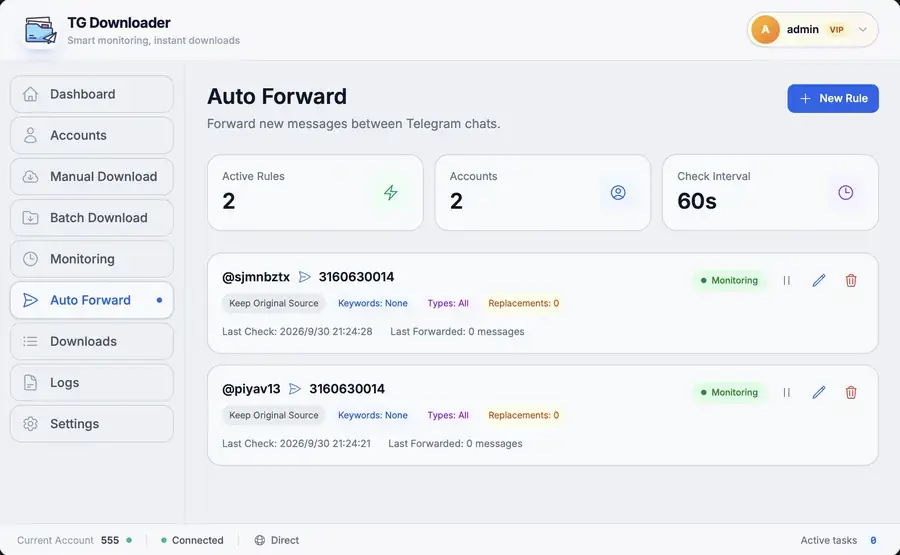
Task: Click the Direct connection mode label
Action: pyautogui.click(x=285, y=540)
